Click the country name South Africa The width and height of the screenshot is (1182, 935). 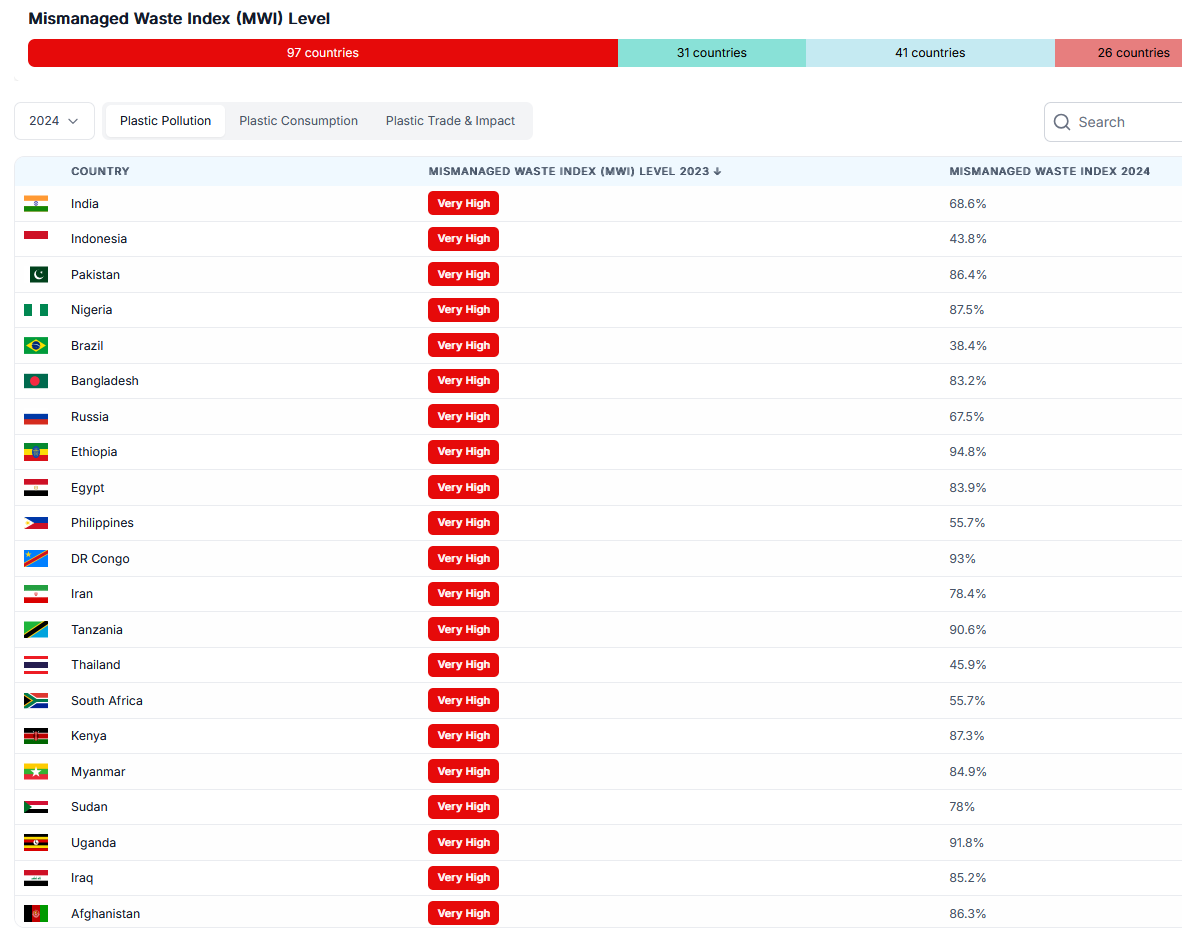tap(107, 700)
